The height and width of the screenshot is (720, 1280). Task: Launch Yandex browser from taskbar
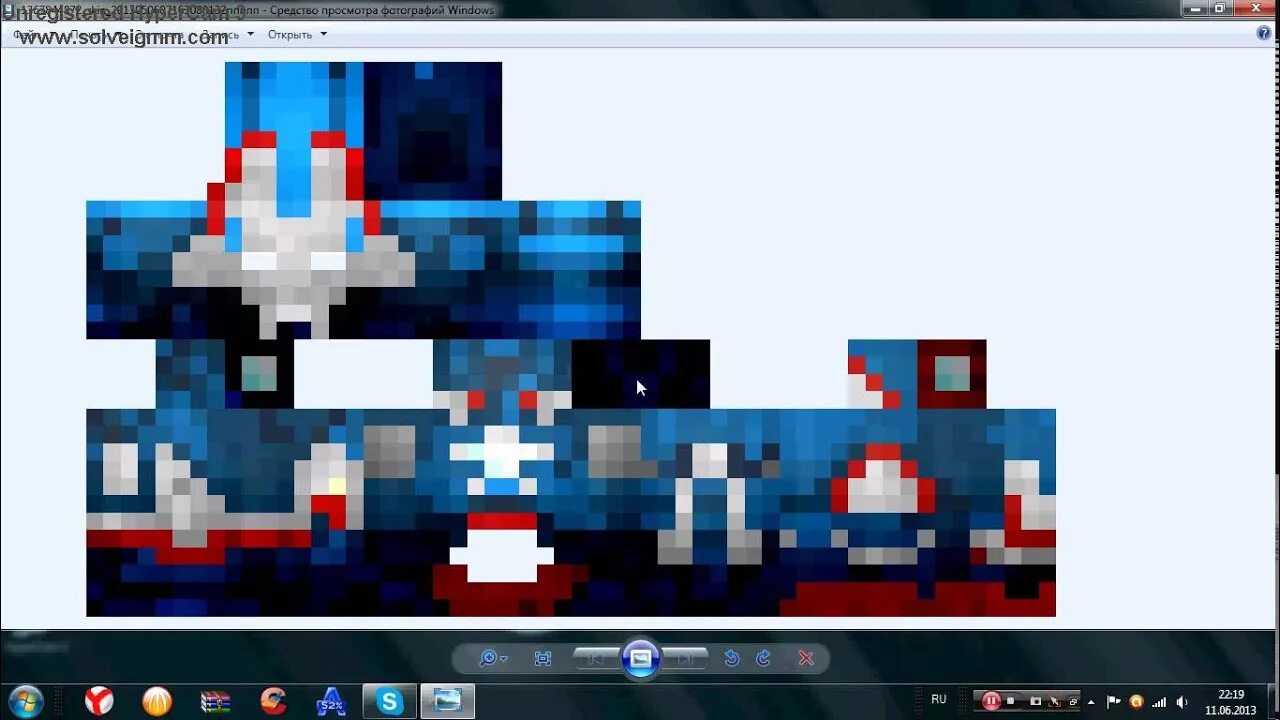98,701
